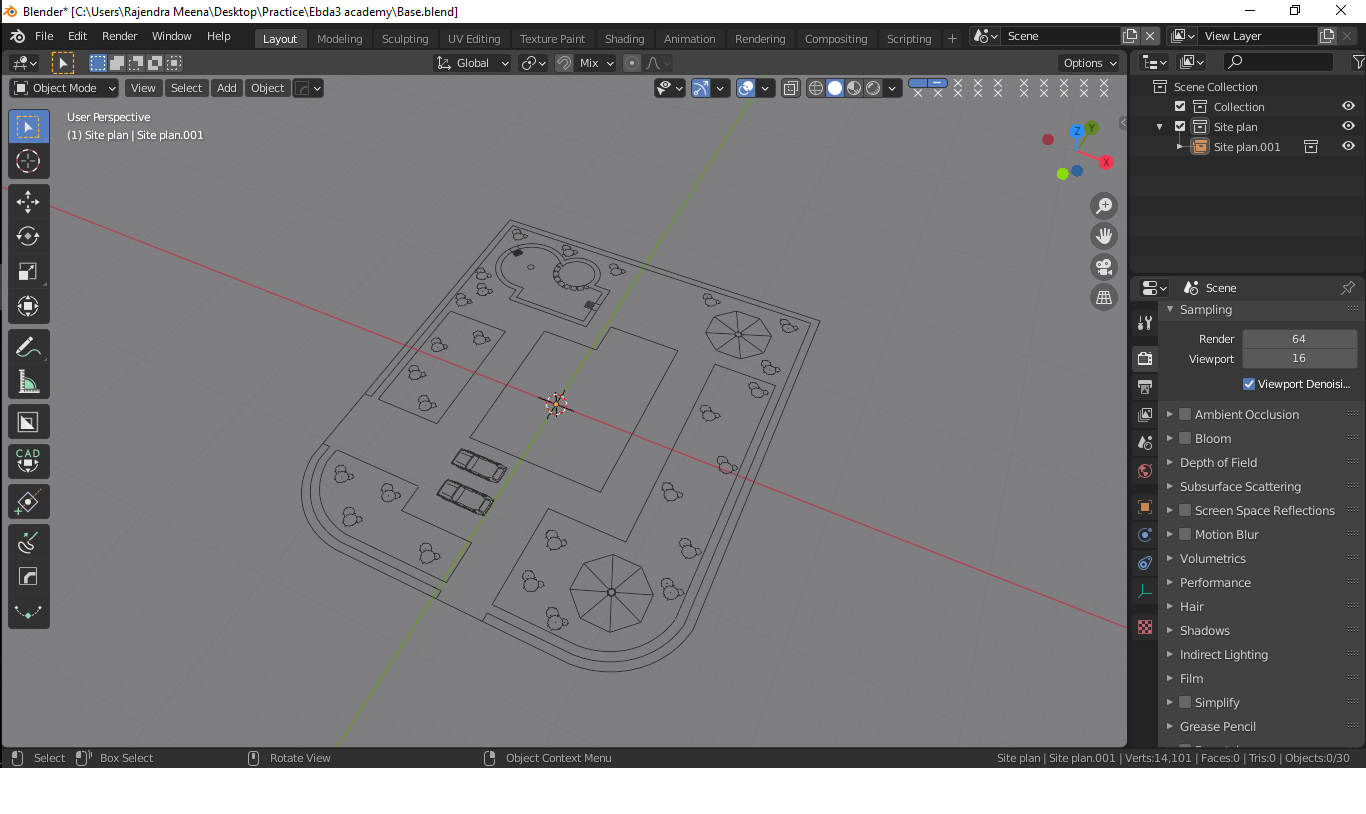Hide Site plan.001 using its eye icon
The width and height of the screenshot is (1366, 814).
1348,146
